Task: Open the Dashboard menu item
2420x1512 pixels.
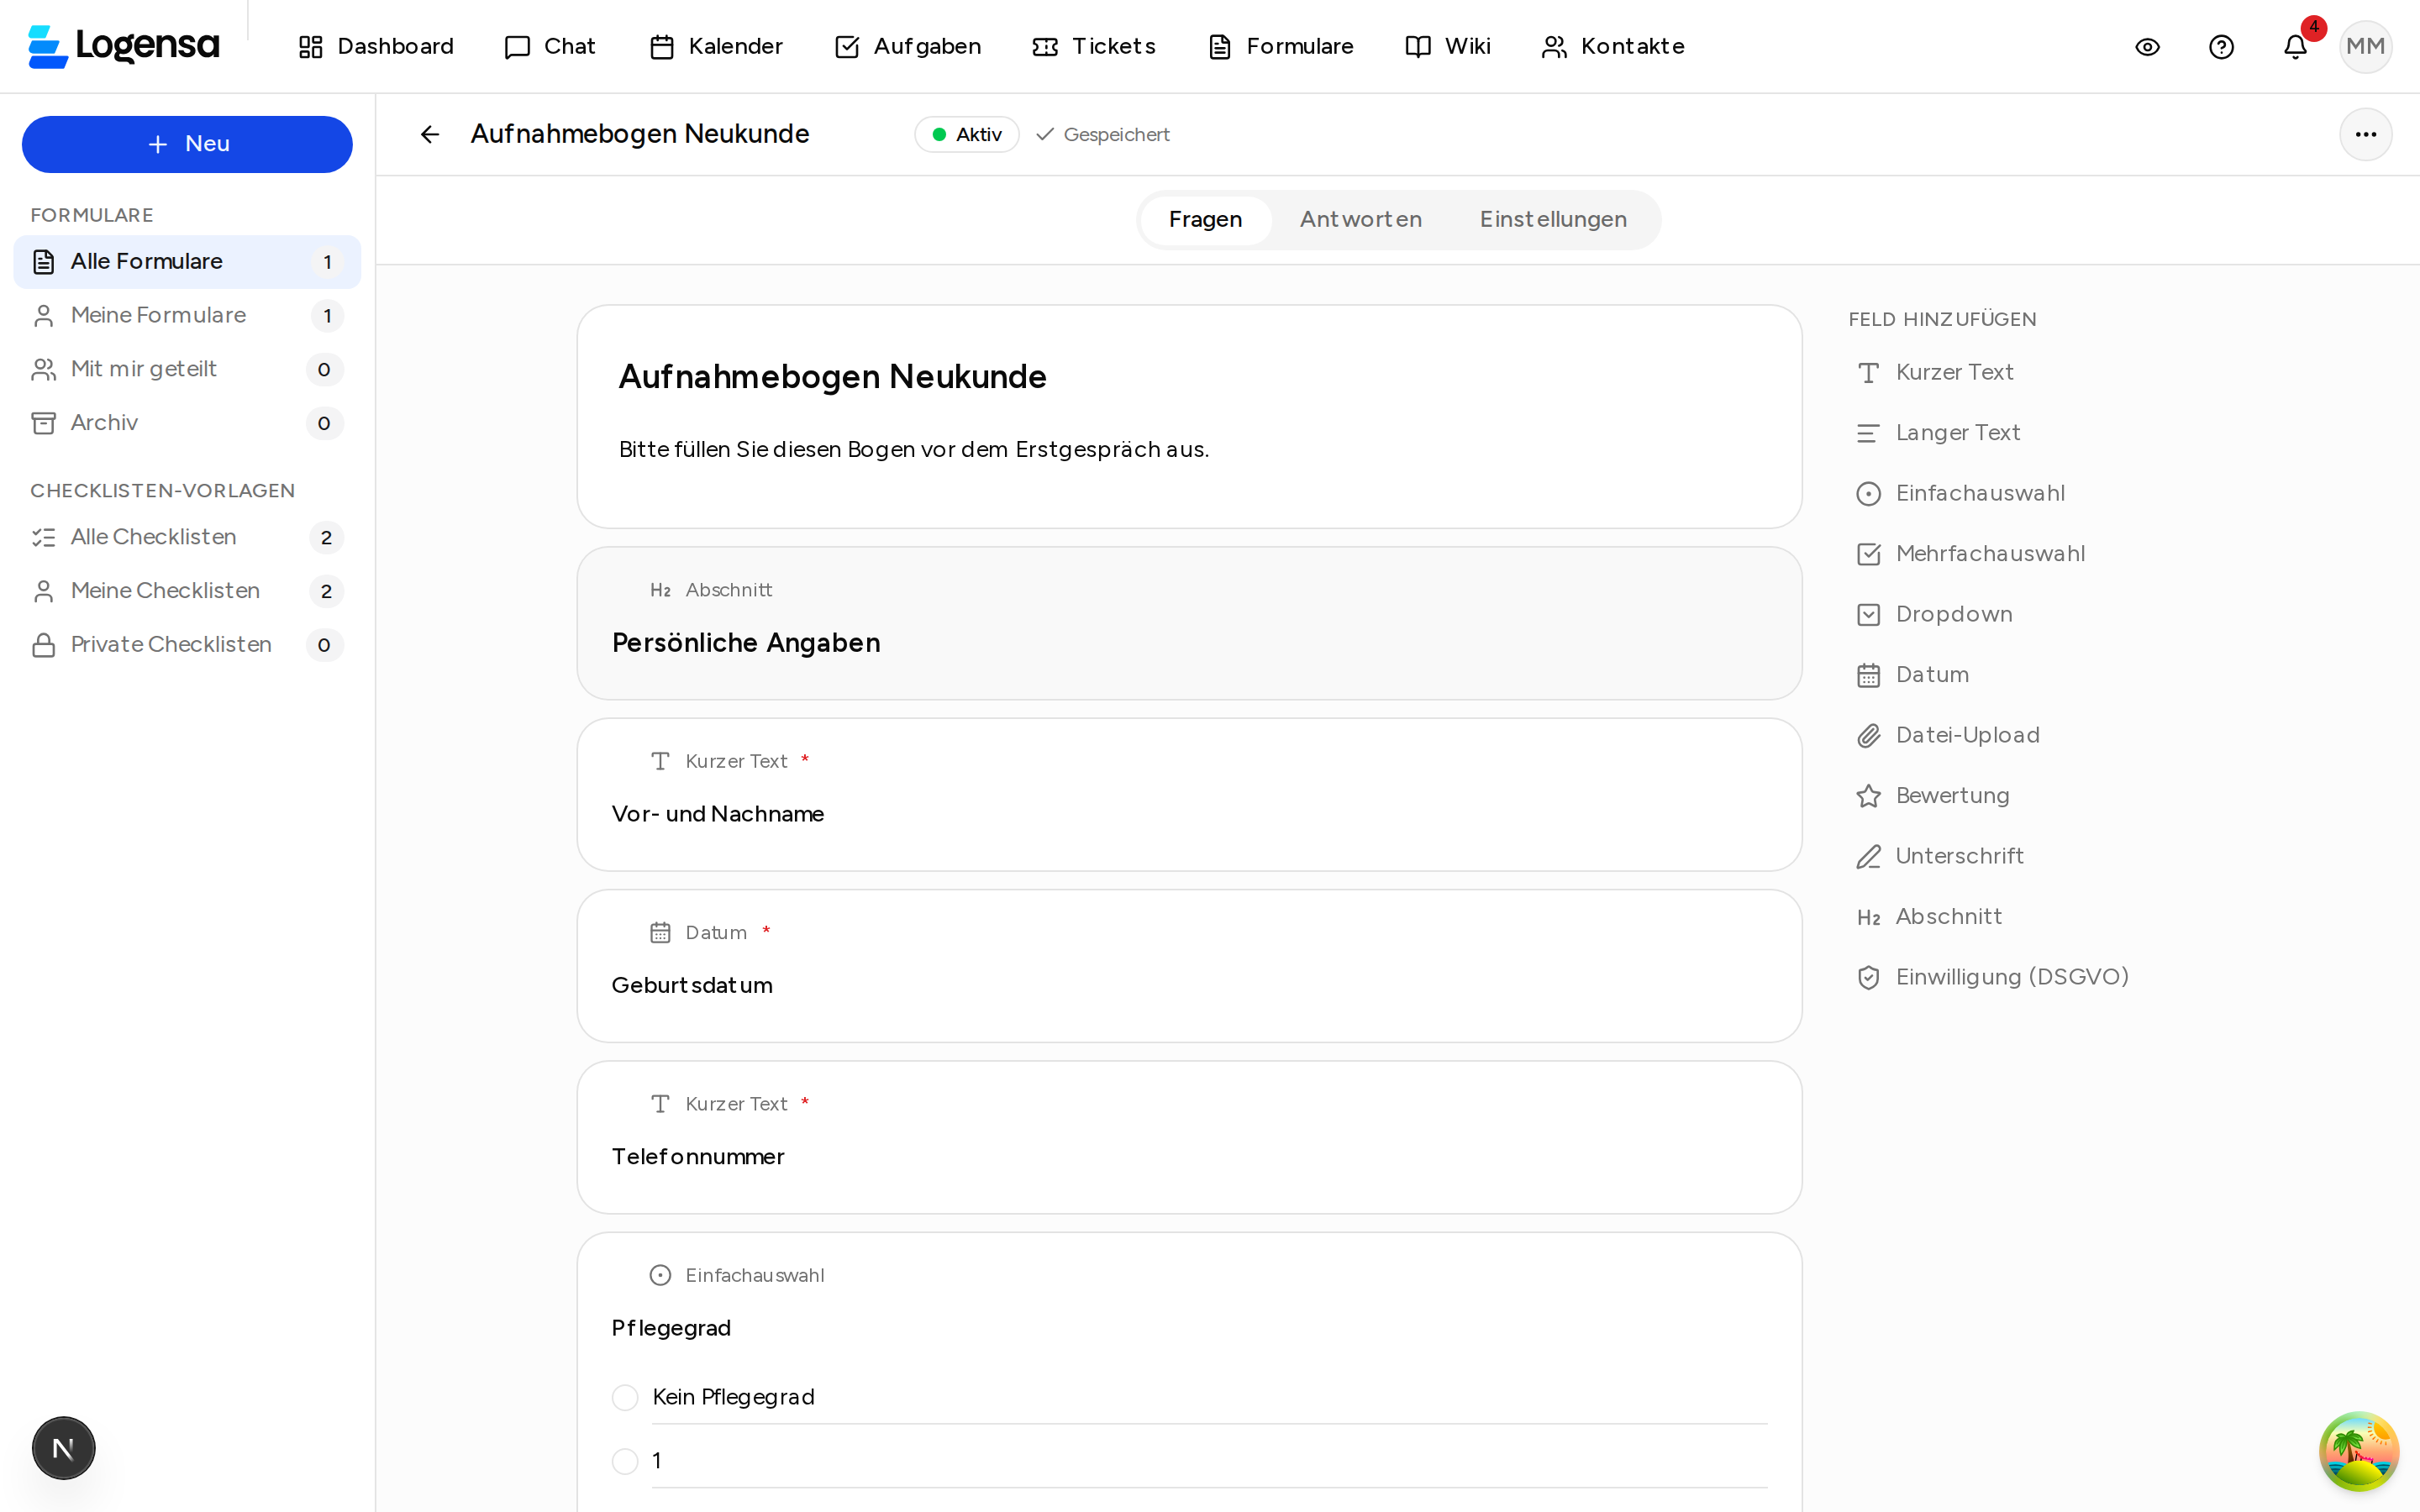Action: click(376, 46)
